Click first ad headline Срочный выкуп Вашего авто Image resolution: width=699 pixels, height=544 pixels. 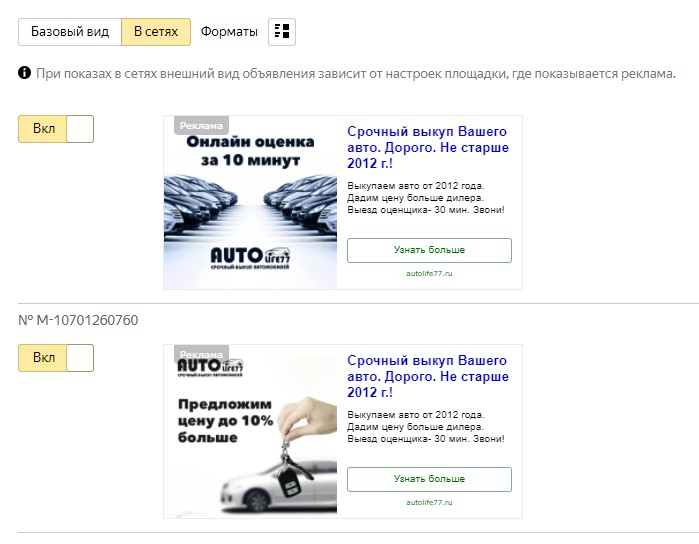coord(428,148)
